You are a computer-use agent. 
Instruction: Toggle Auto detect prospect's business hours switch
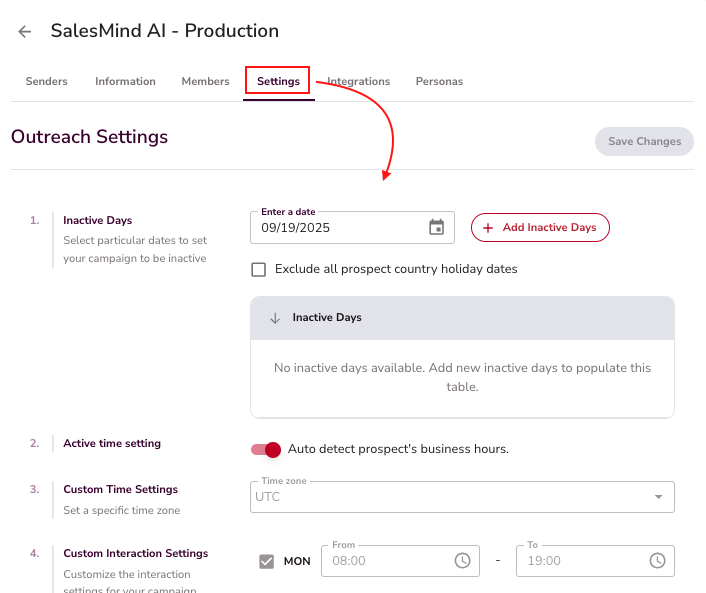266,449
